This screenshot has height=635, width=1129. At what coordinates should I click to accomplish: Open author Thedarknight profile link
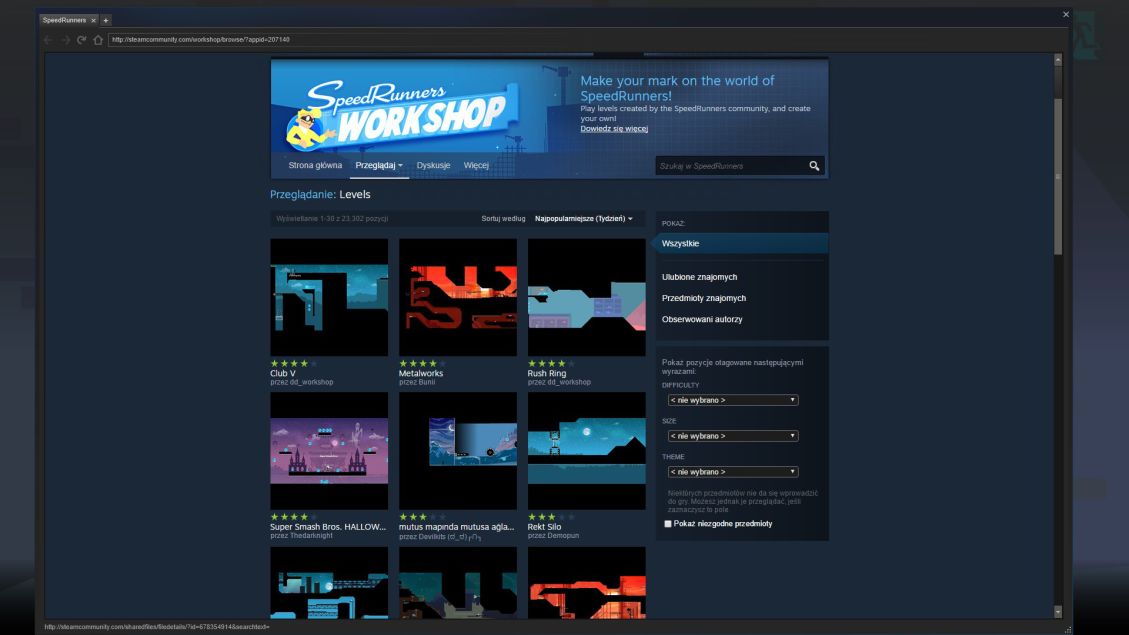coord(312,536)
